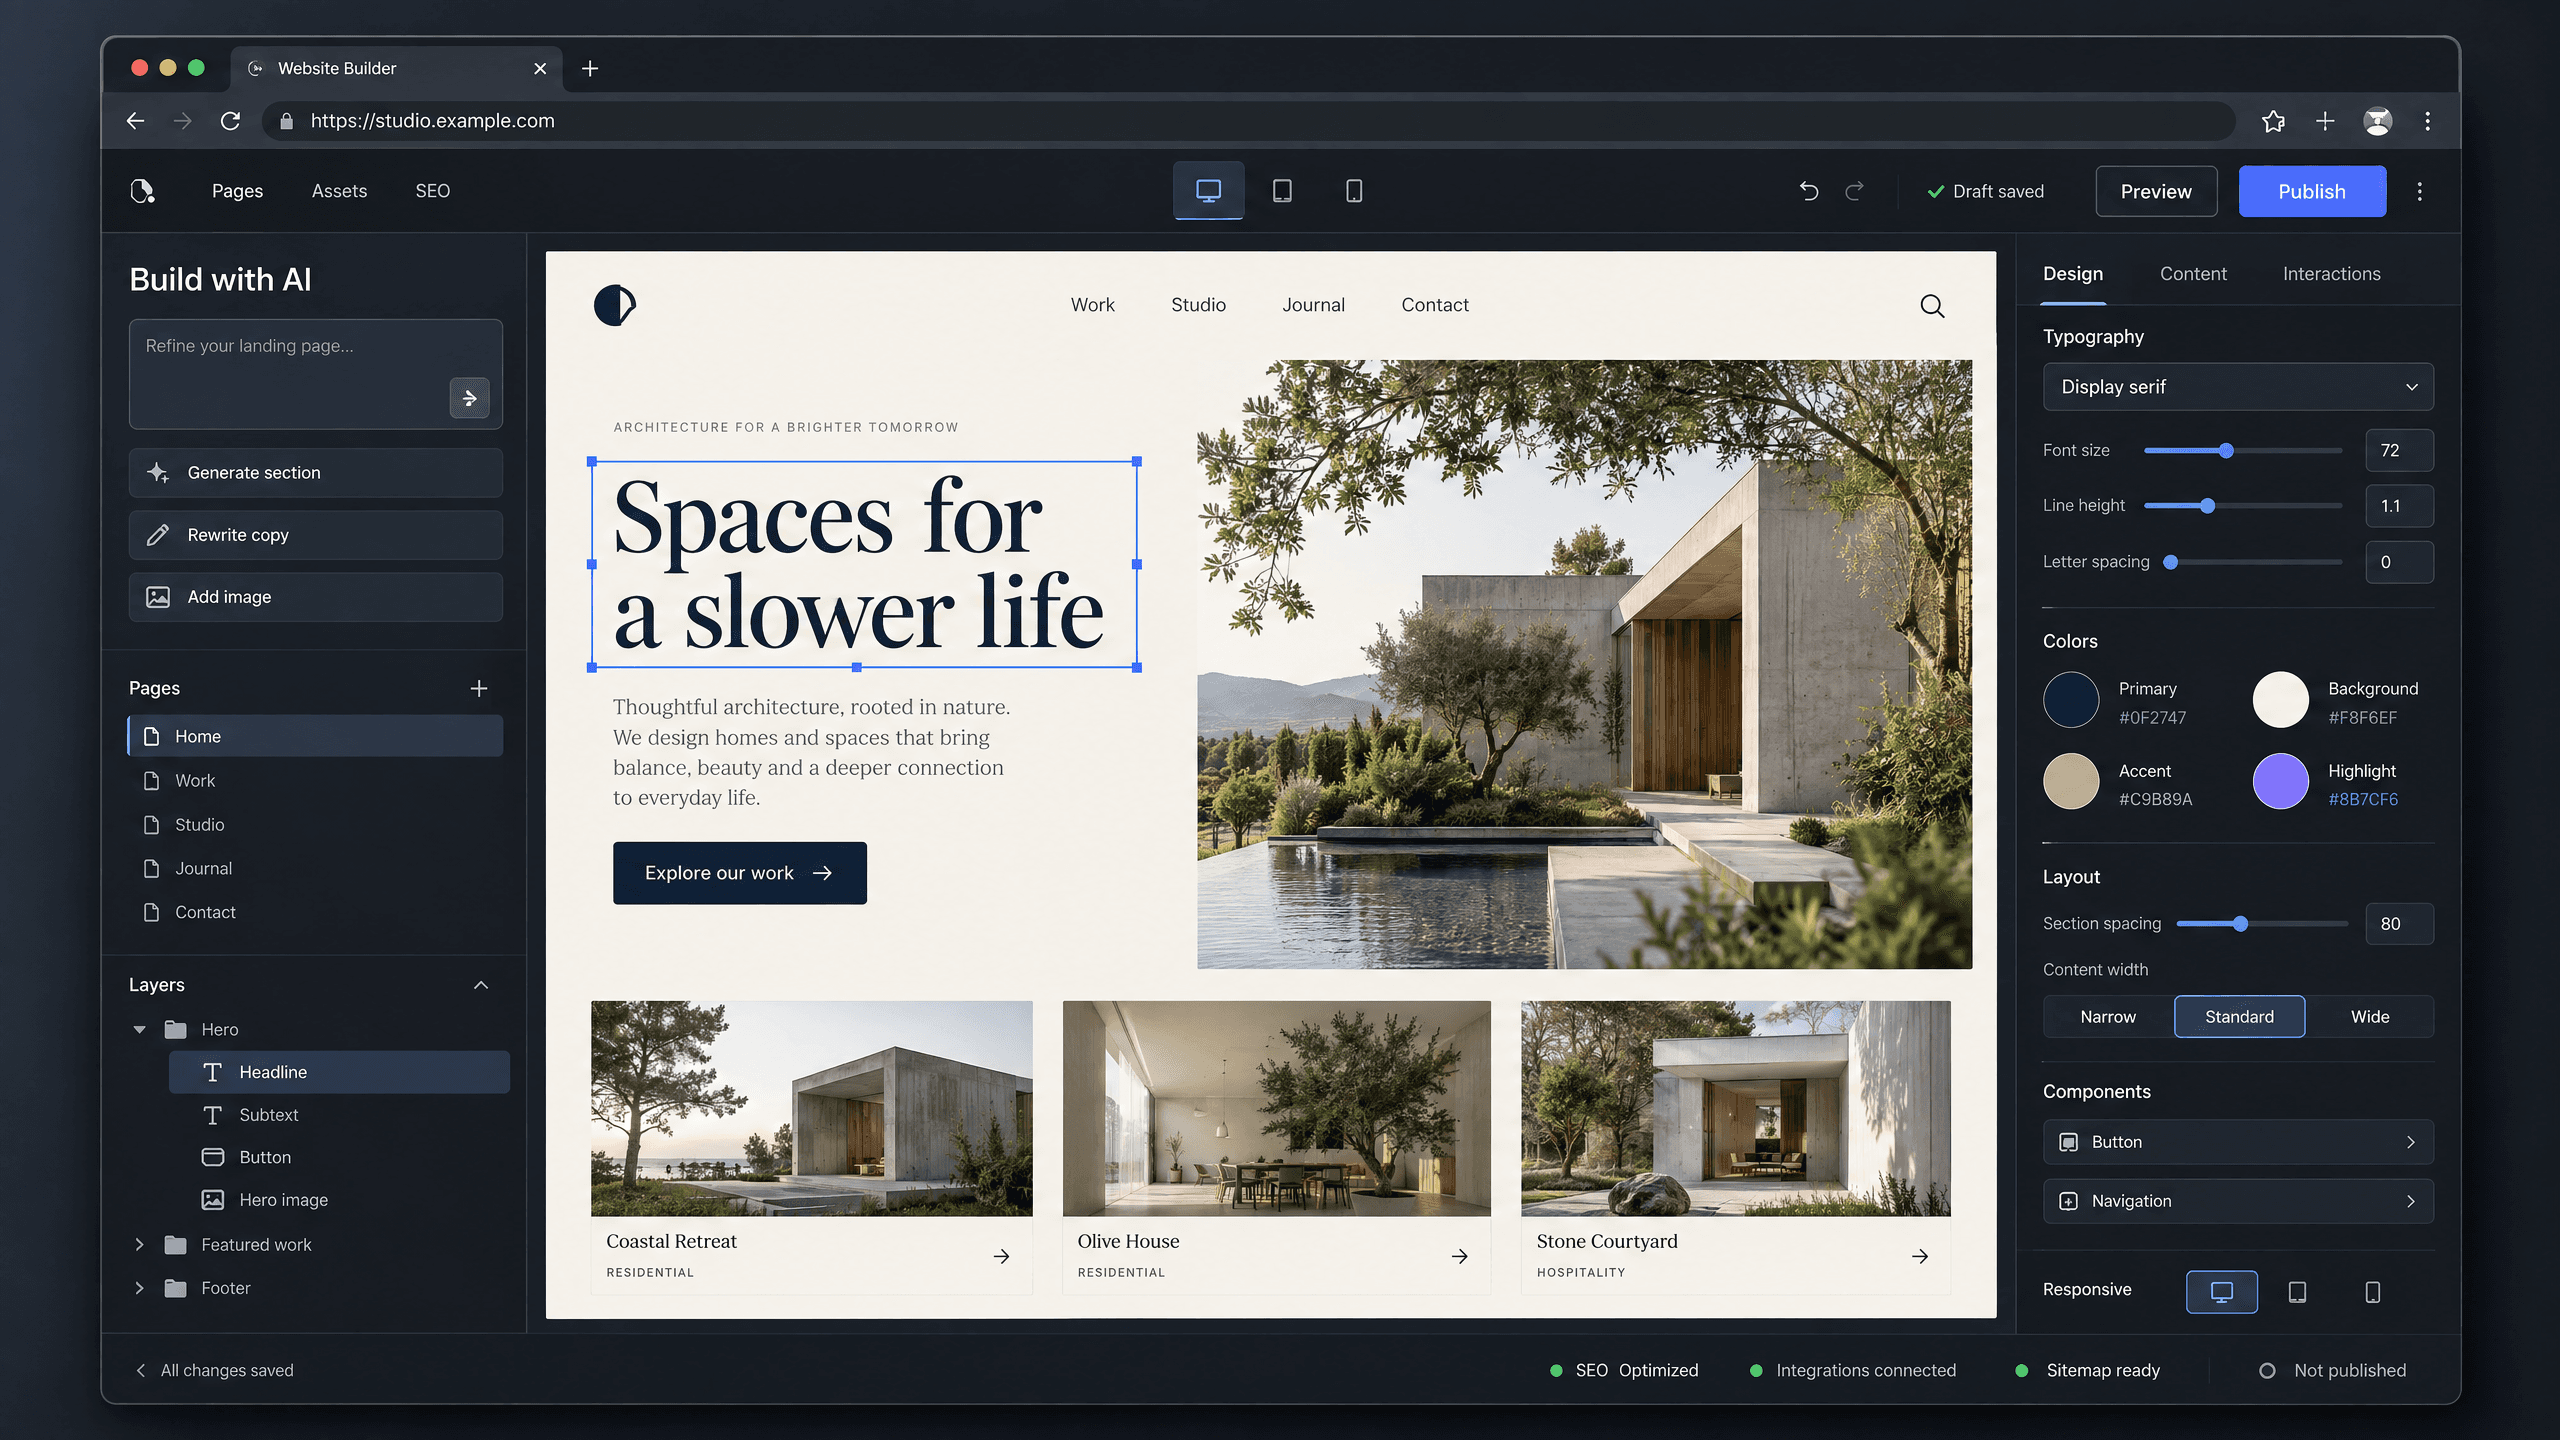Open the SEO menu

432,191
